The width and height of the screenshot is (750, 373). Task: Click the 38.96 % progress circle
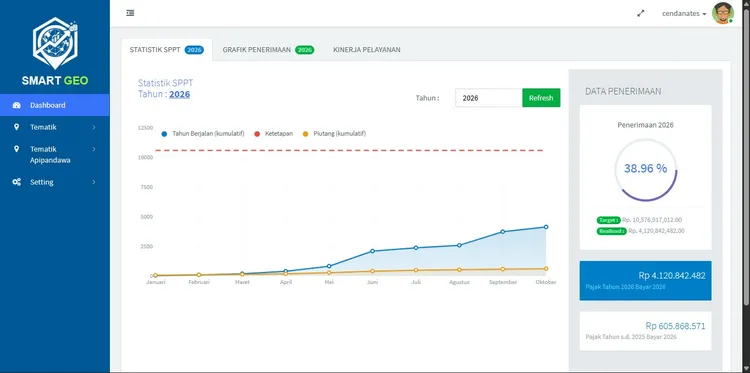tap(645, 169)
